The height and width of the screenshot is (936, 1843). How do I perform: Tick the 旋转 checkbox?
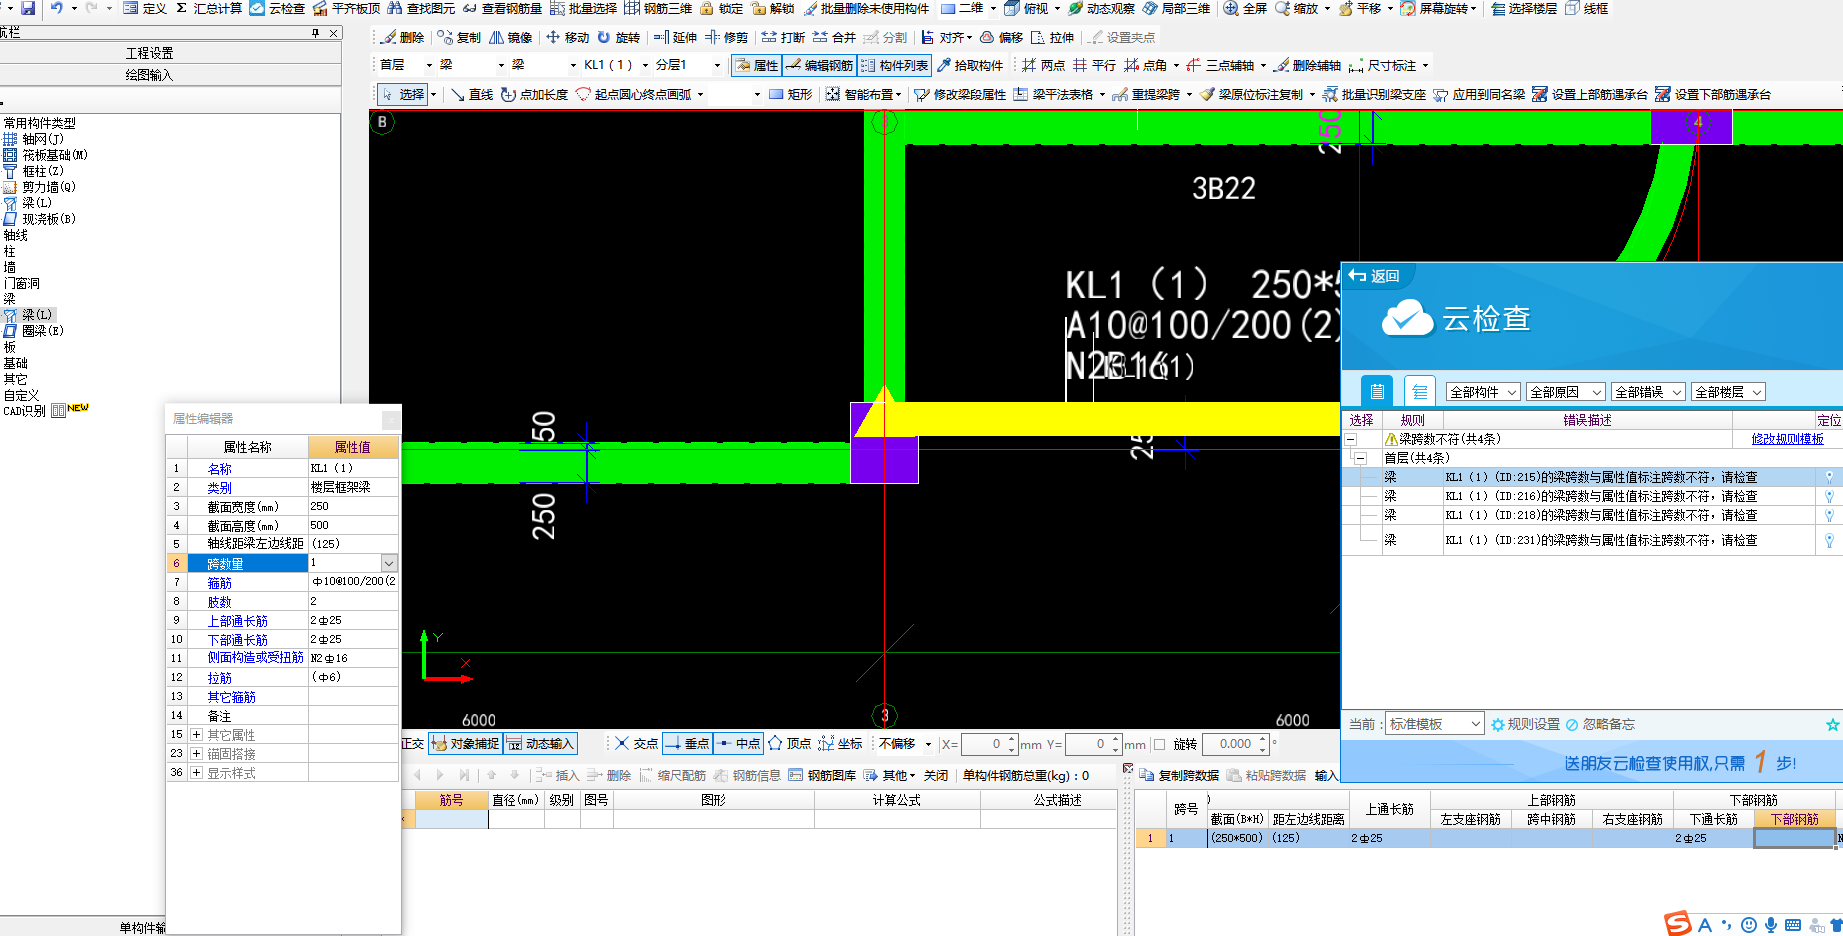point(1160,744)
